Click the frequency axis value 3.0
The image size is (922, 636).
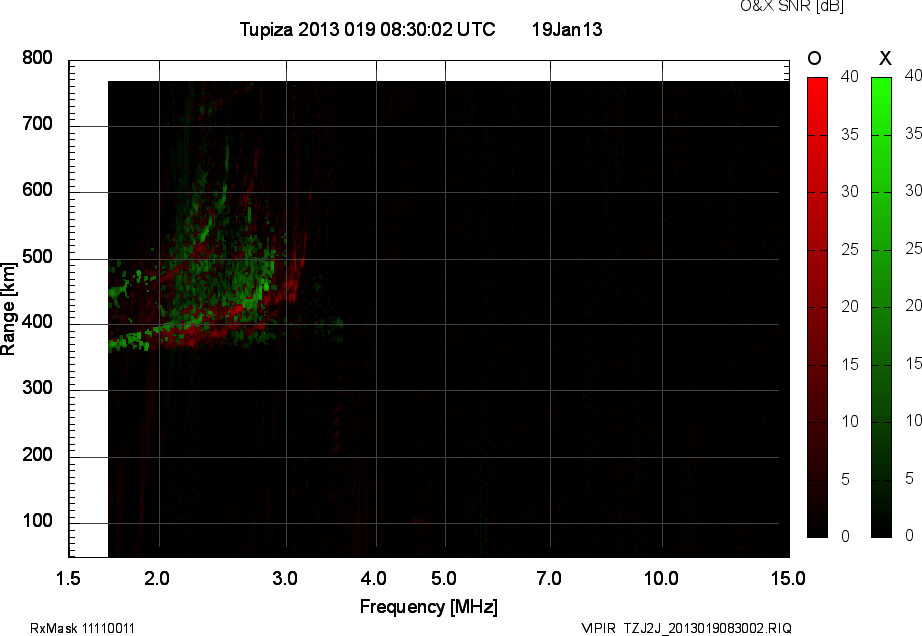pos(285,578)
